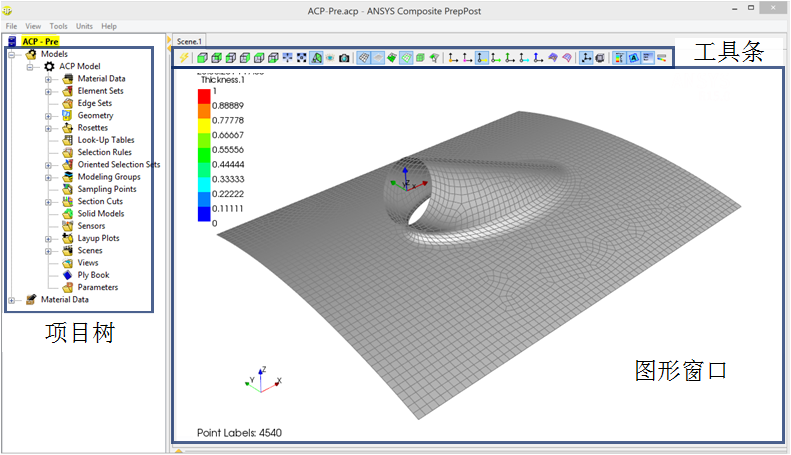Toggle the highlighted coordinate triad button
Screen dimensions: 791x455
point(586,58)
